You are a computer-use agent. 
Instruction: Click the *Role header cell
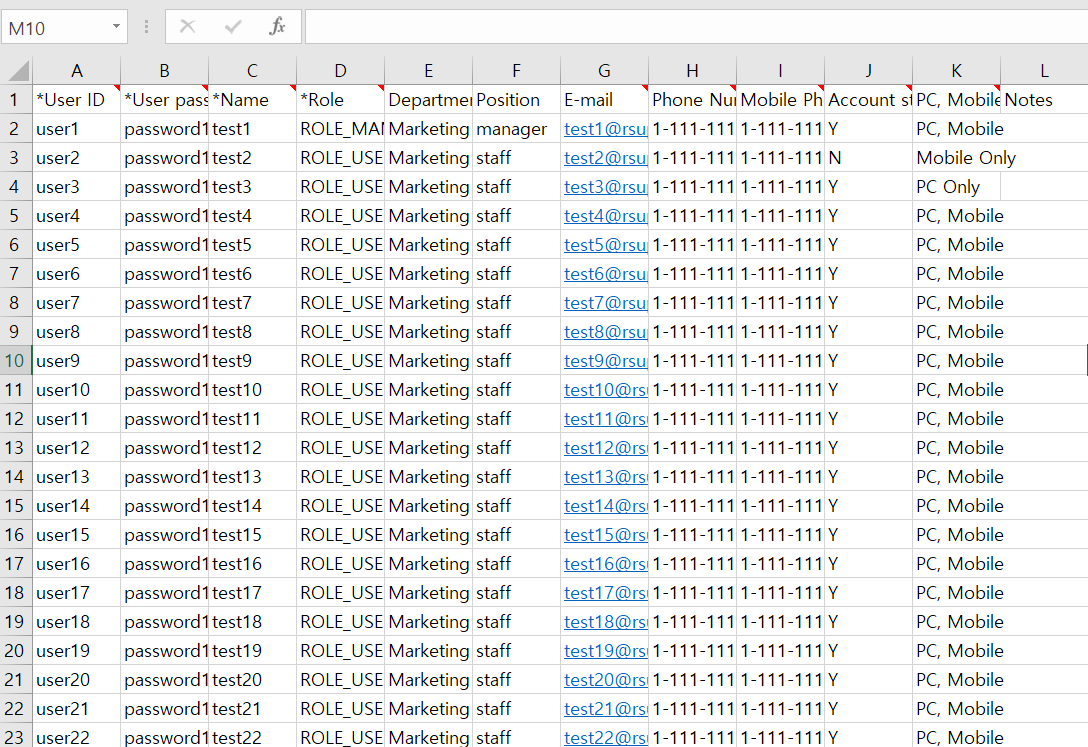click(x=340, y=100)
